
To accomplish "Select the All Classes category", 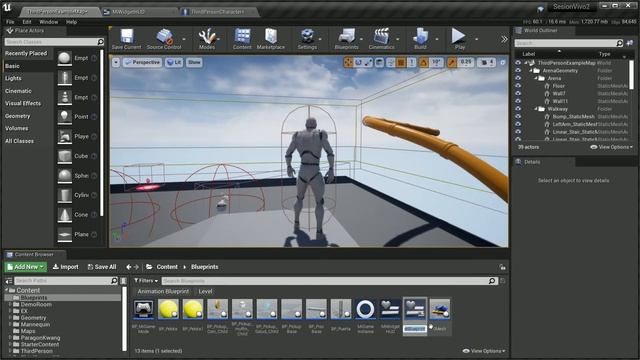I will (19, 141).
